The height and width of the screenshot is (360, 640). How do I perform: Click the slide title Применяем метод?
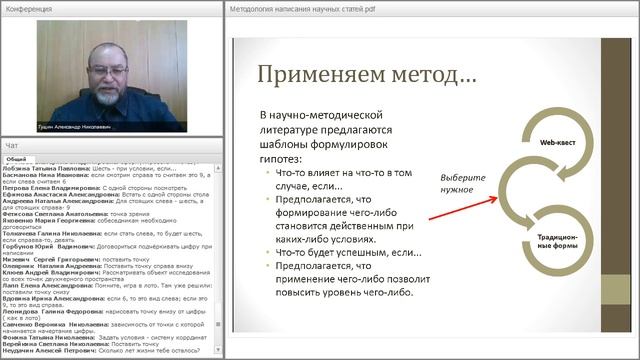pos(367,75)
